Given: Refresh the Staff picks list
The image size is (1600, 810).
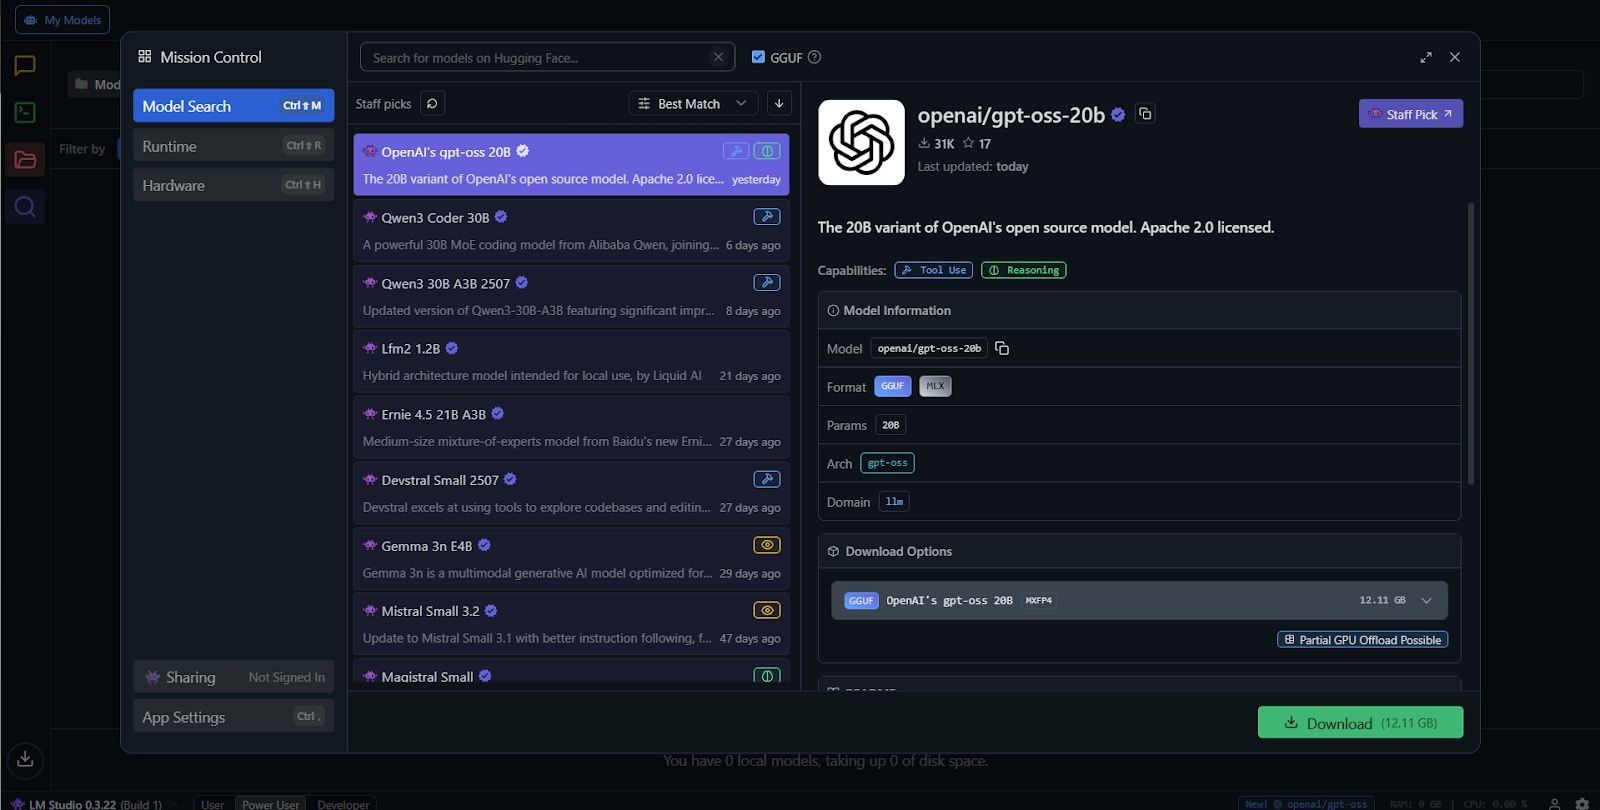Looking at the screenshot, I should pyautogui.click(x=432, y=103).
